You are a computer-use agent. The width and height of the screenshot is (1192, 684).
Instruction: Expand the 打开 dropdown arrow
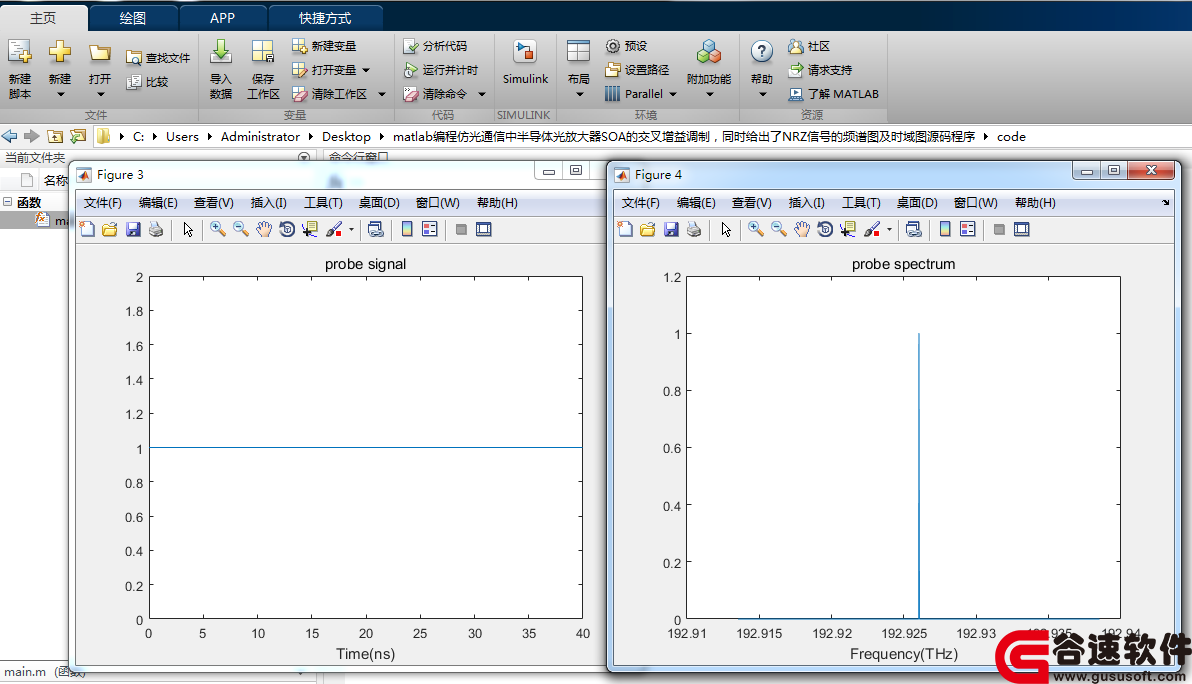[100, 95]
